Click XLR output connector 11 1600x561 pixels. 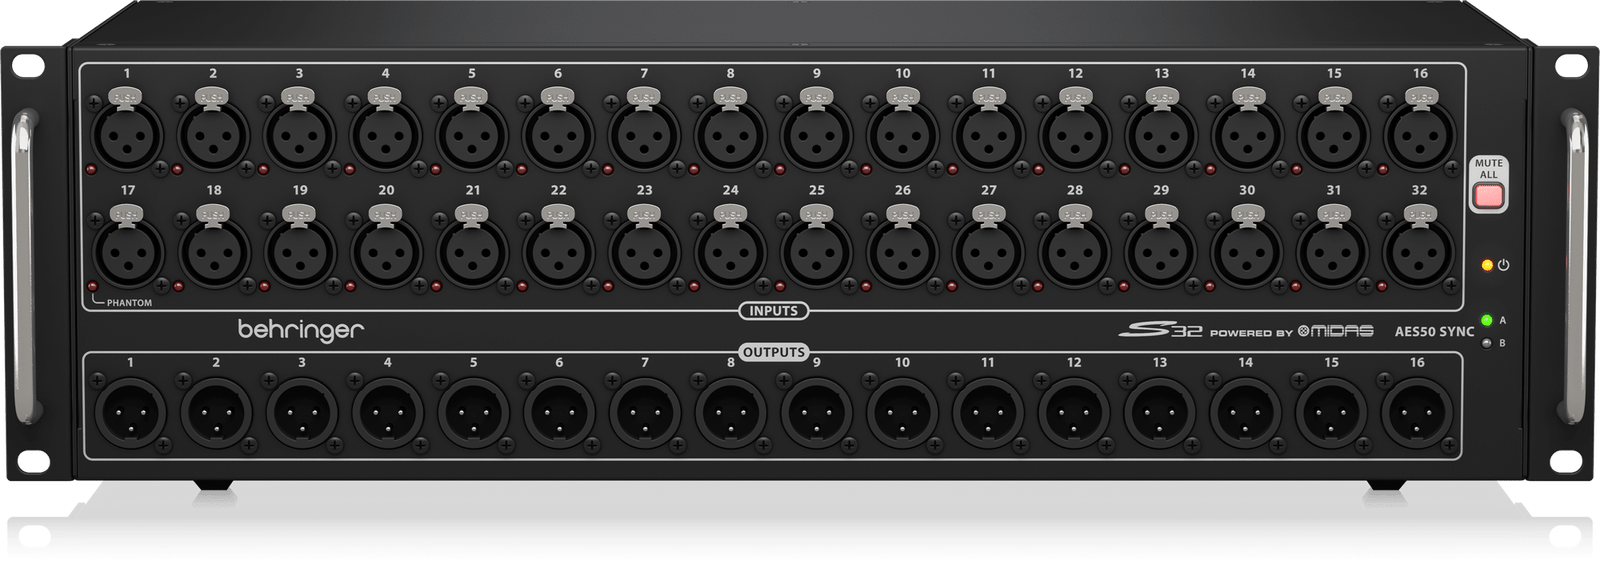click(988, 413)
